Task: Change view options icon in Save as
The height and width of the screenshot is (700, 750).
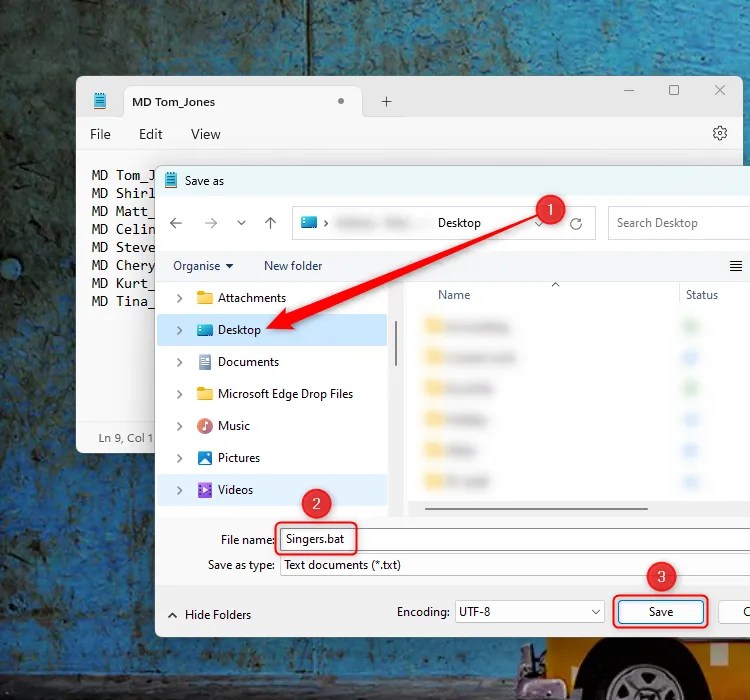Action: 736,266
